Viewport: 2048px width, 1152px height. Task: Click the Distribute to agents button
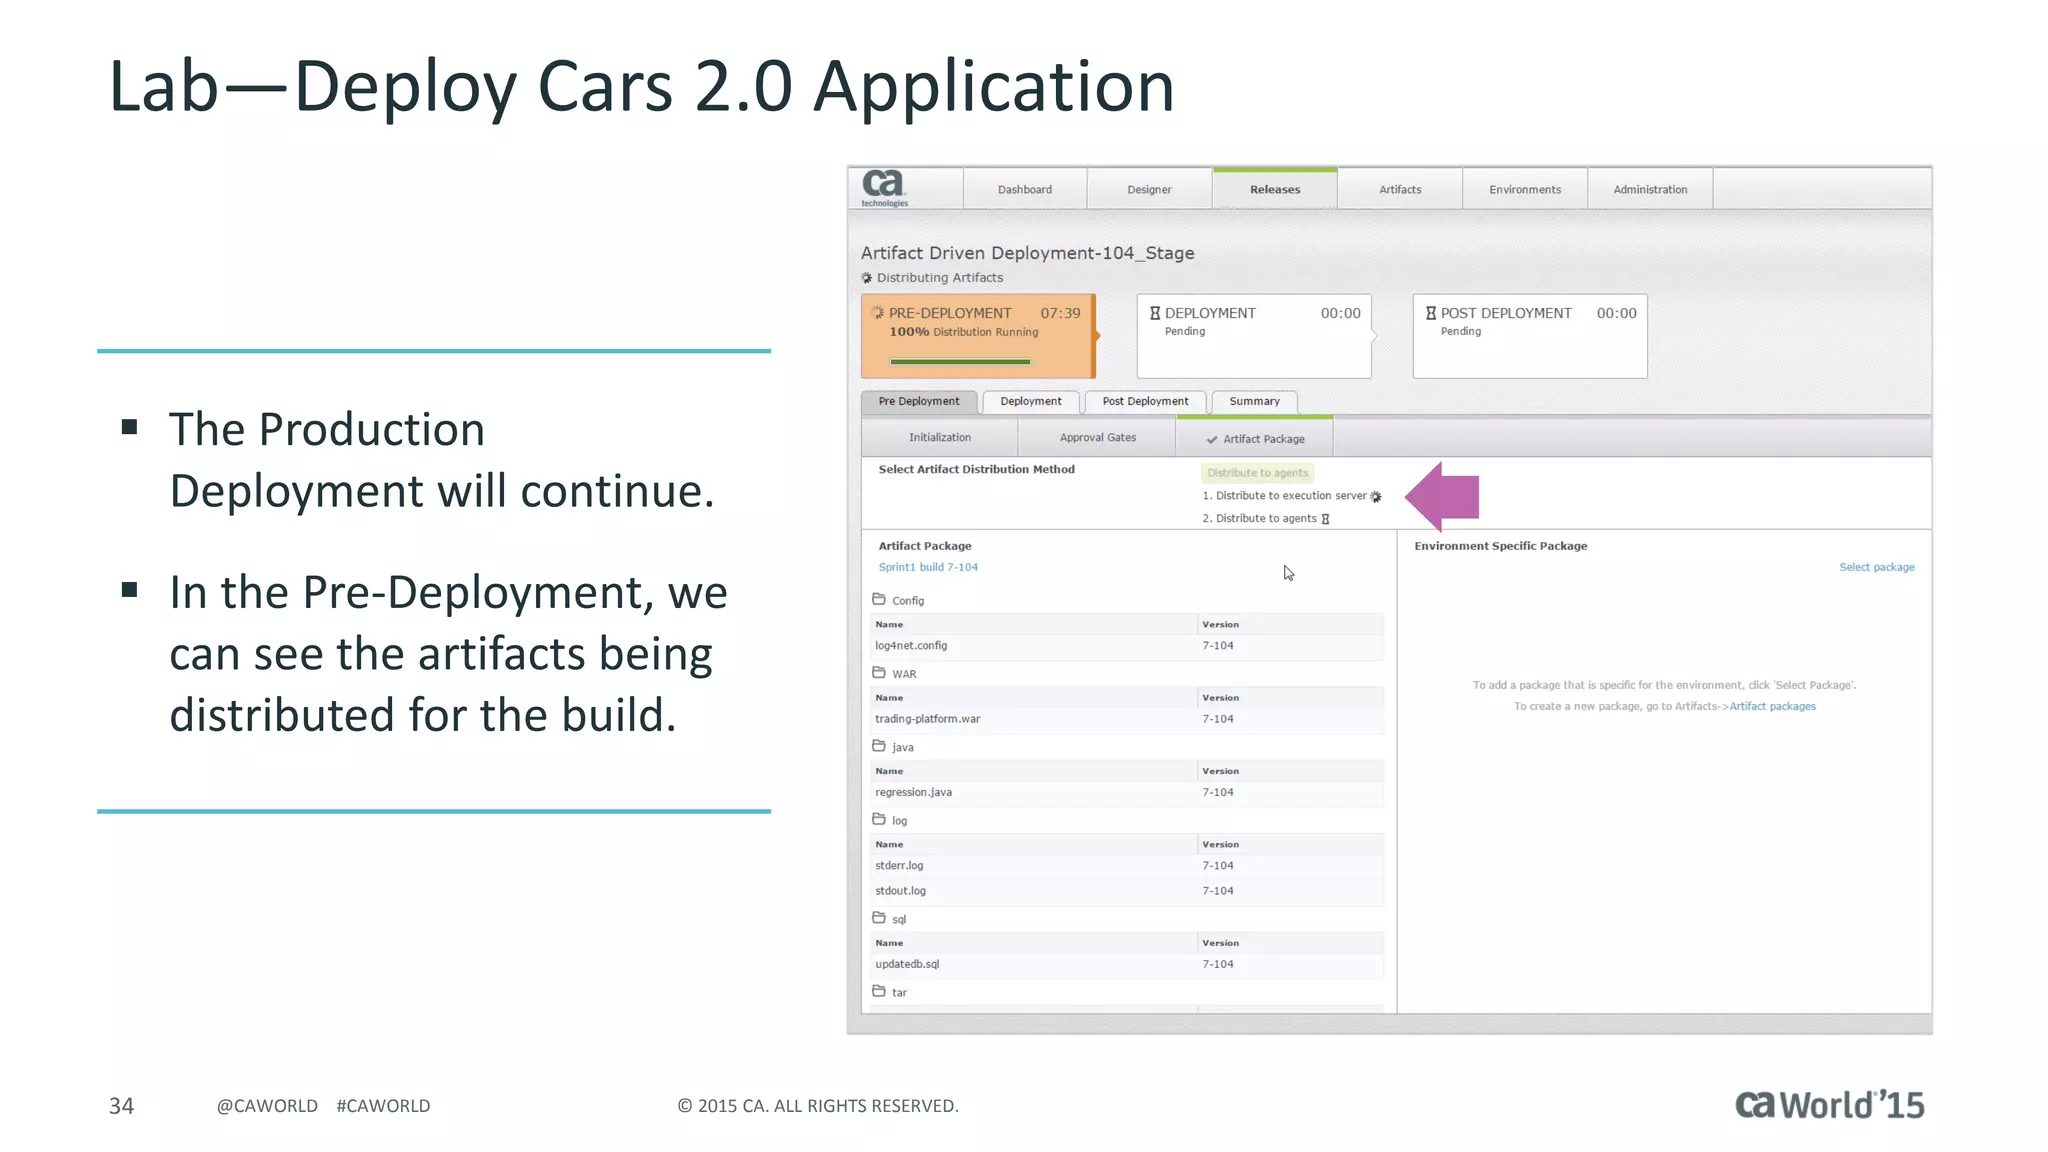point(1257,473)
